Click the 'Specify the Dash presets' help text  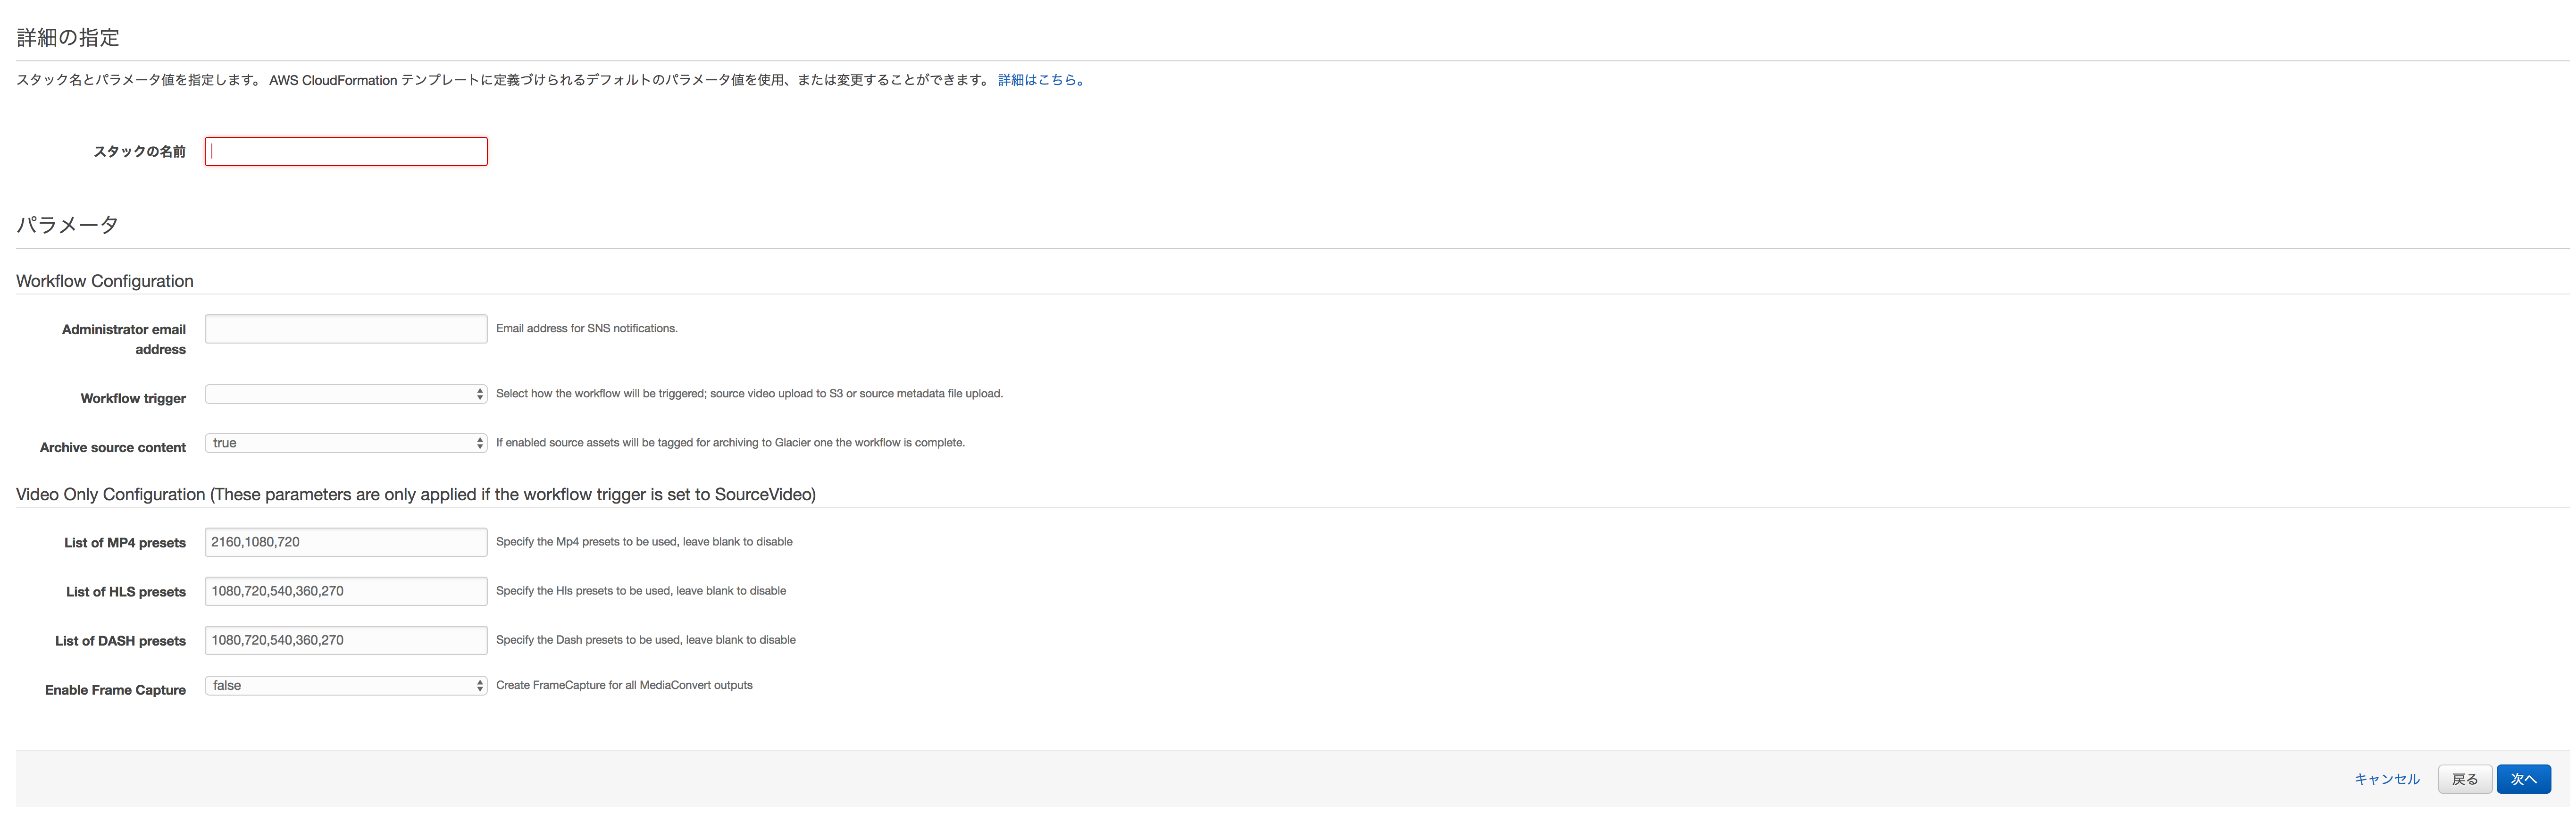pyautogui.click(x=646, y=640)
